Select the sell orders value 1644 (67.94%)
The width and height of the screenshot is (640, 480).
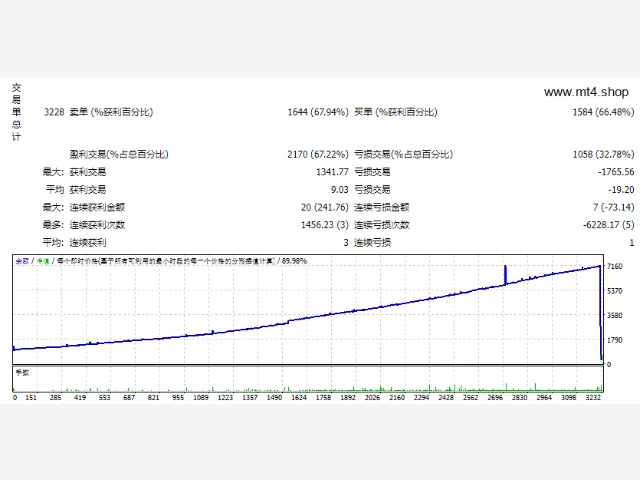point(318,112)
